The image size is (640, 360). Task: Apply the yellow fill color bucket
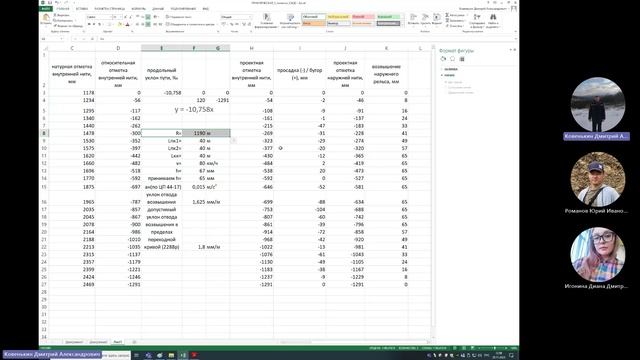(120, 24)
